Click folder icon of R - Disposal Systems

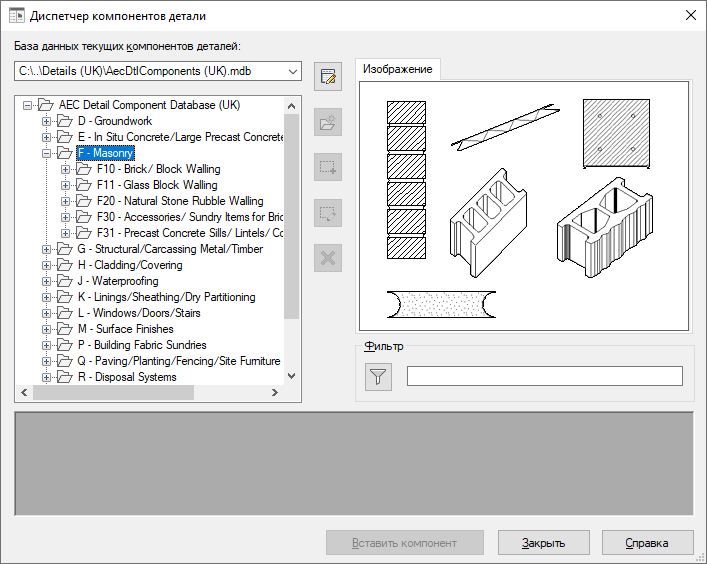(65, 377)
